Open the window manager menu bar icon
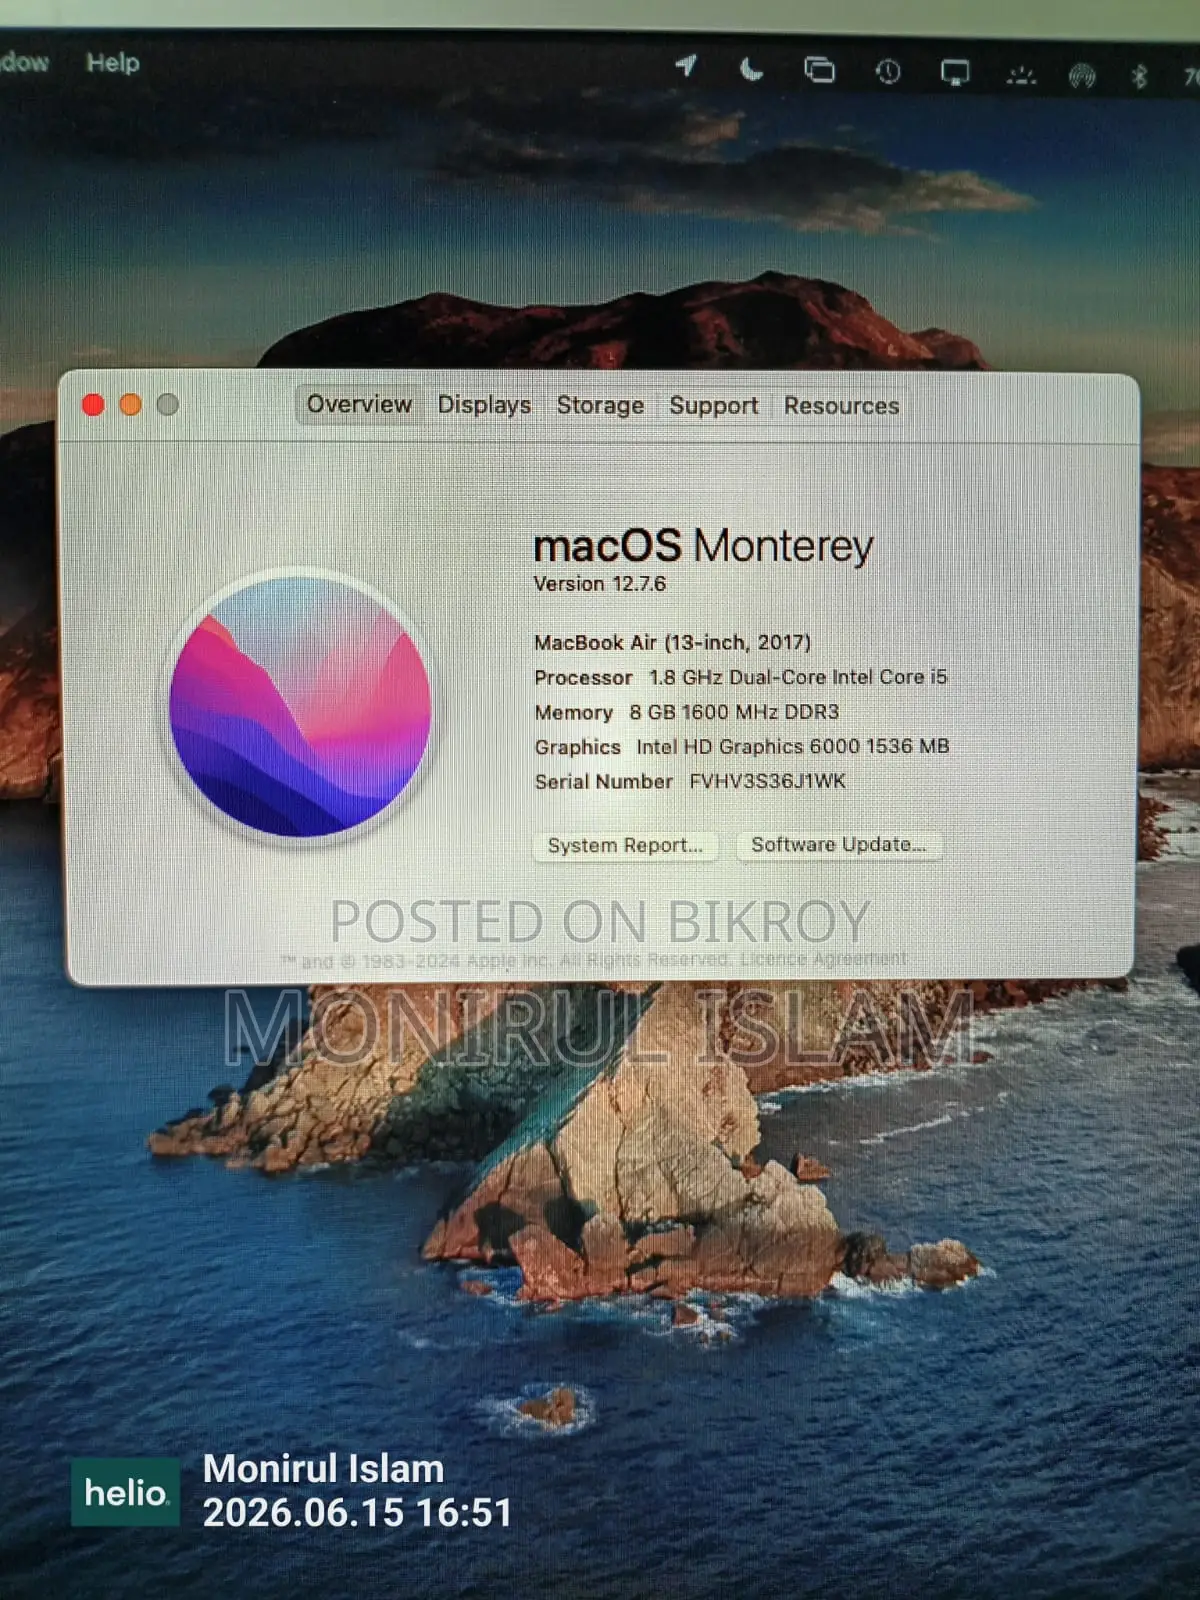This screenshot has height=1600, width=1200. click(x=820, y=70)
